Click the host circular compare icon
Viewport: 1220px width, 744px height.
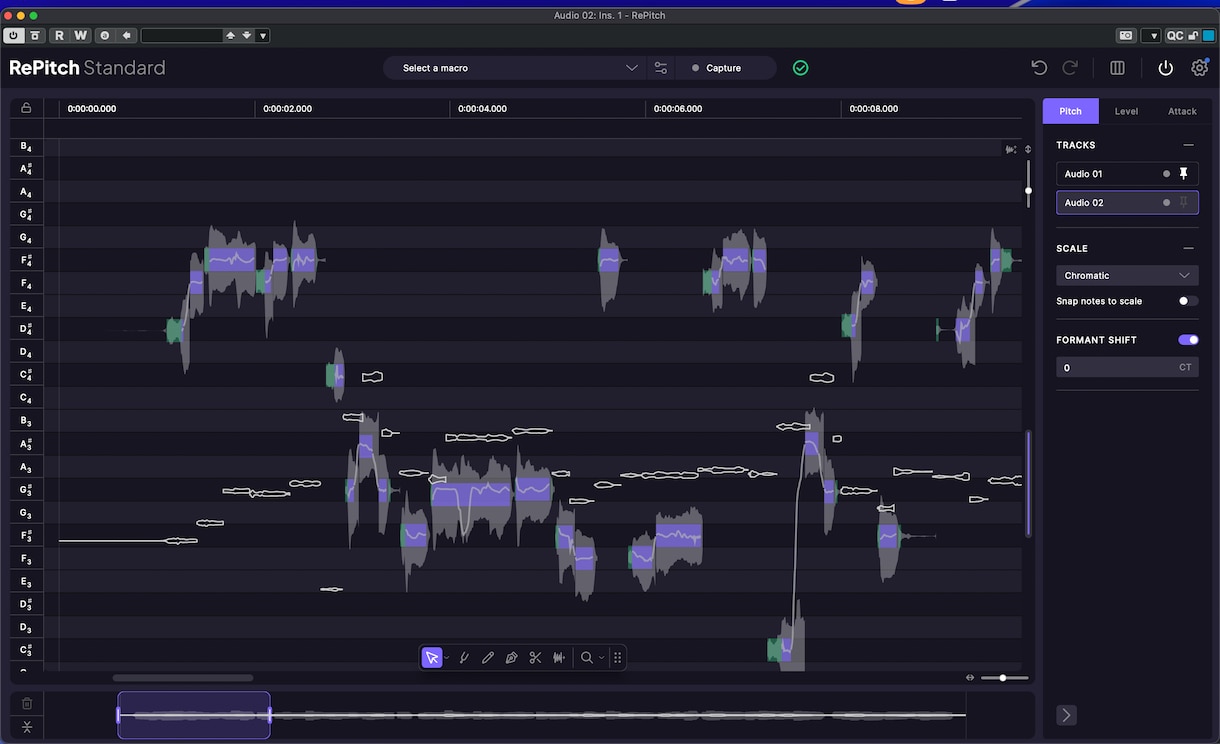click(104, 35)
